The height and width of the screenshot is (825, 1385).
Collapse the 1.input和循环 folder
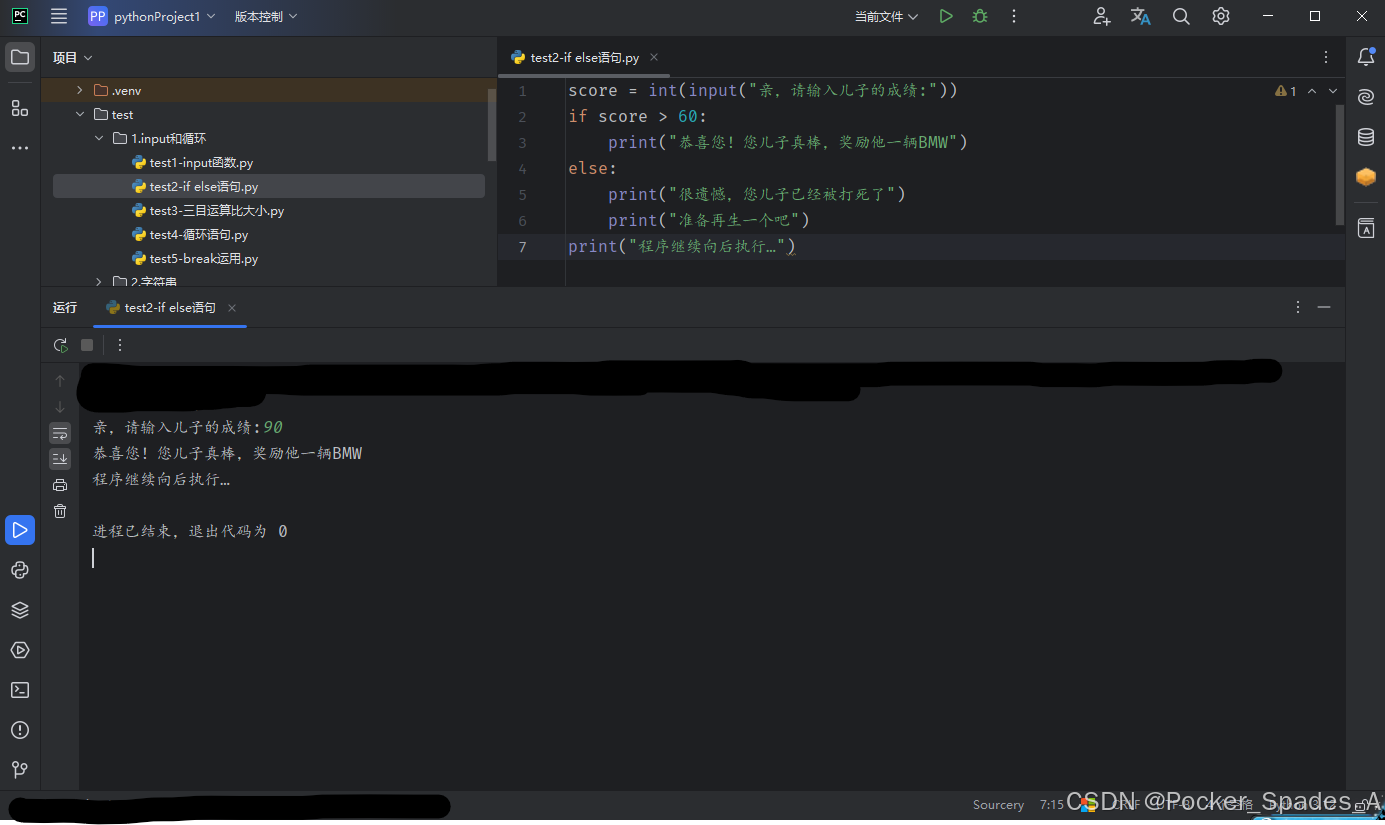pos(99,138)
